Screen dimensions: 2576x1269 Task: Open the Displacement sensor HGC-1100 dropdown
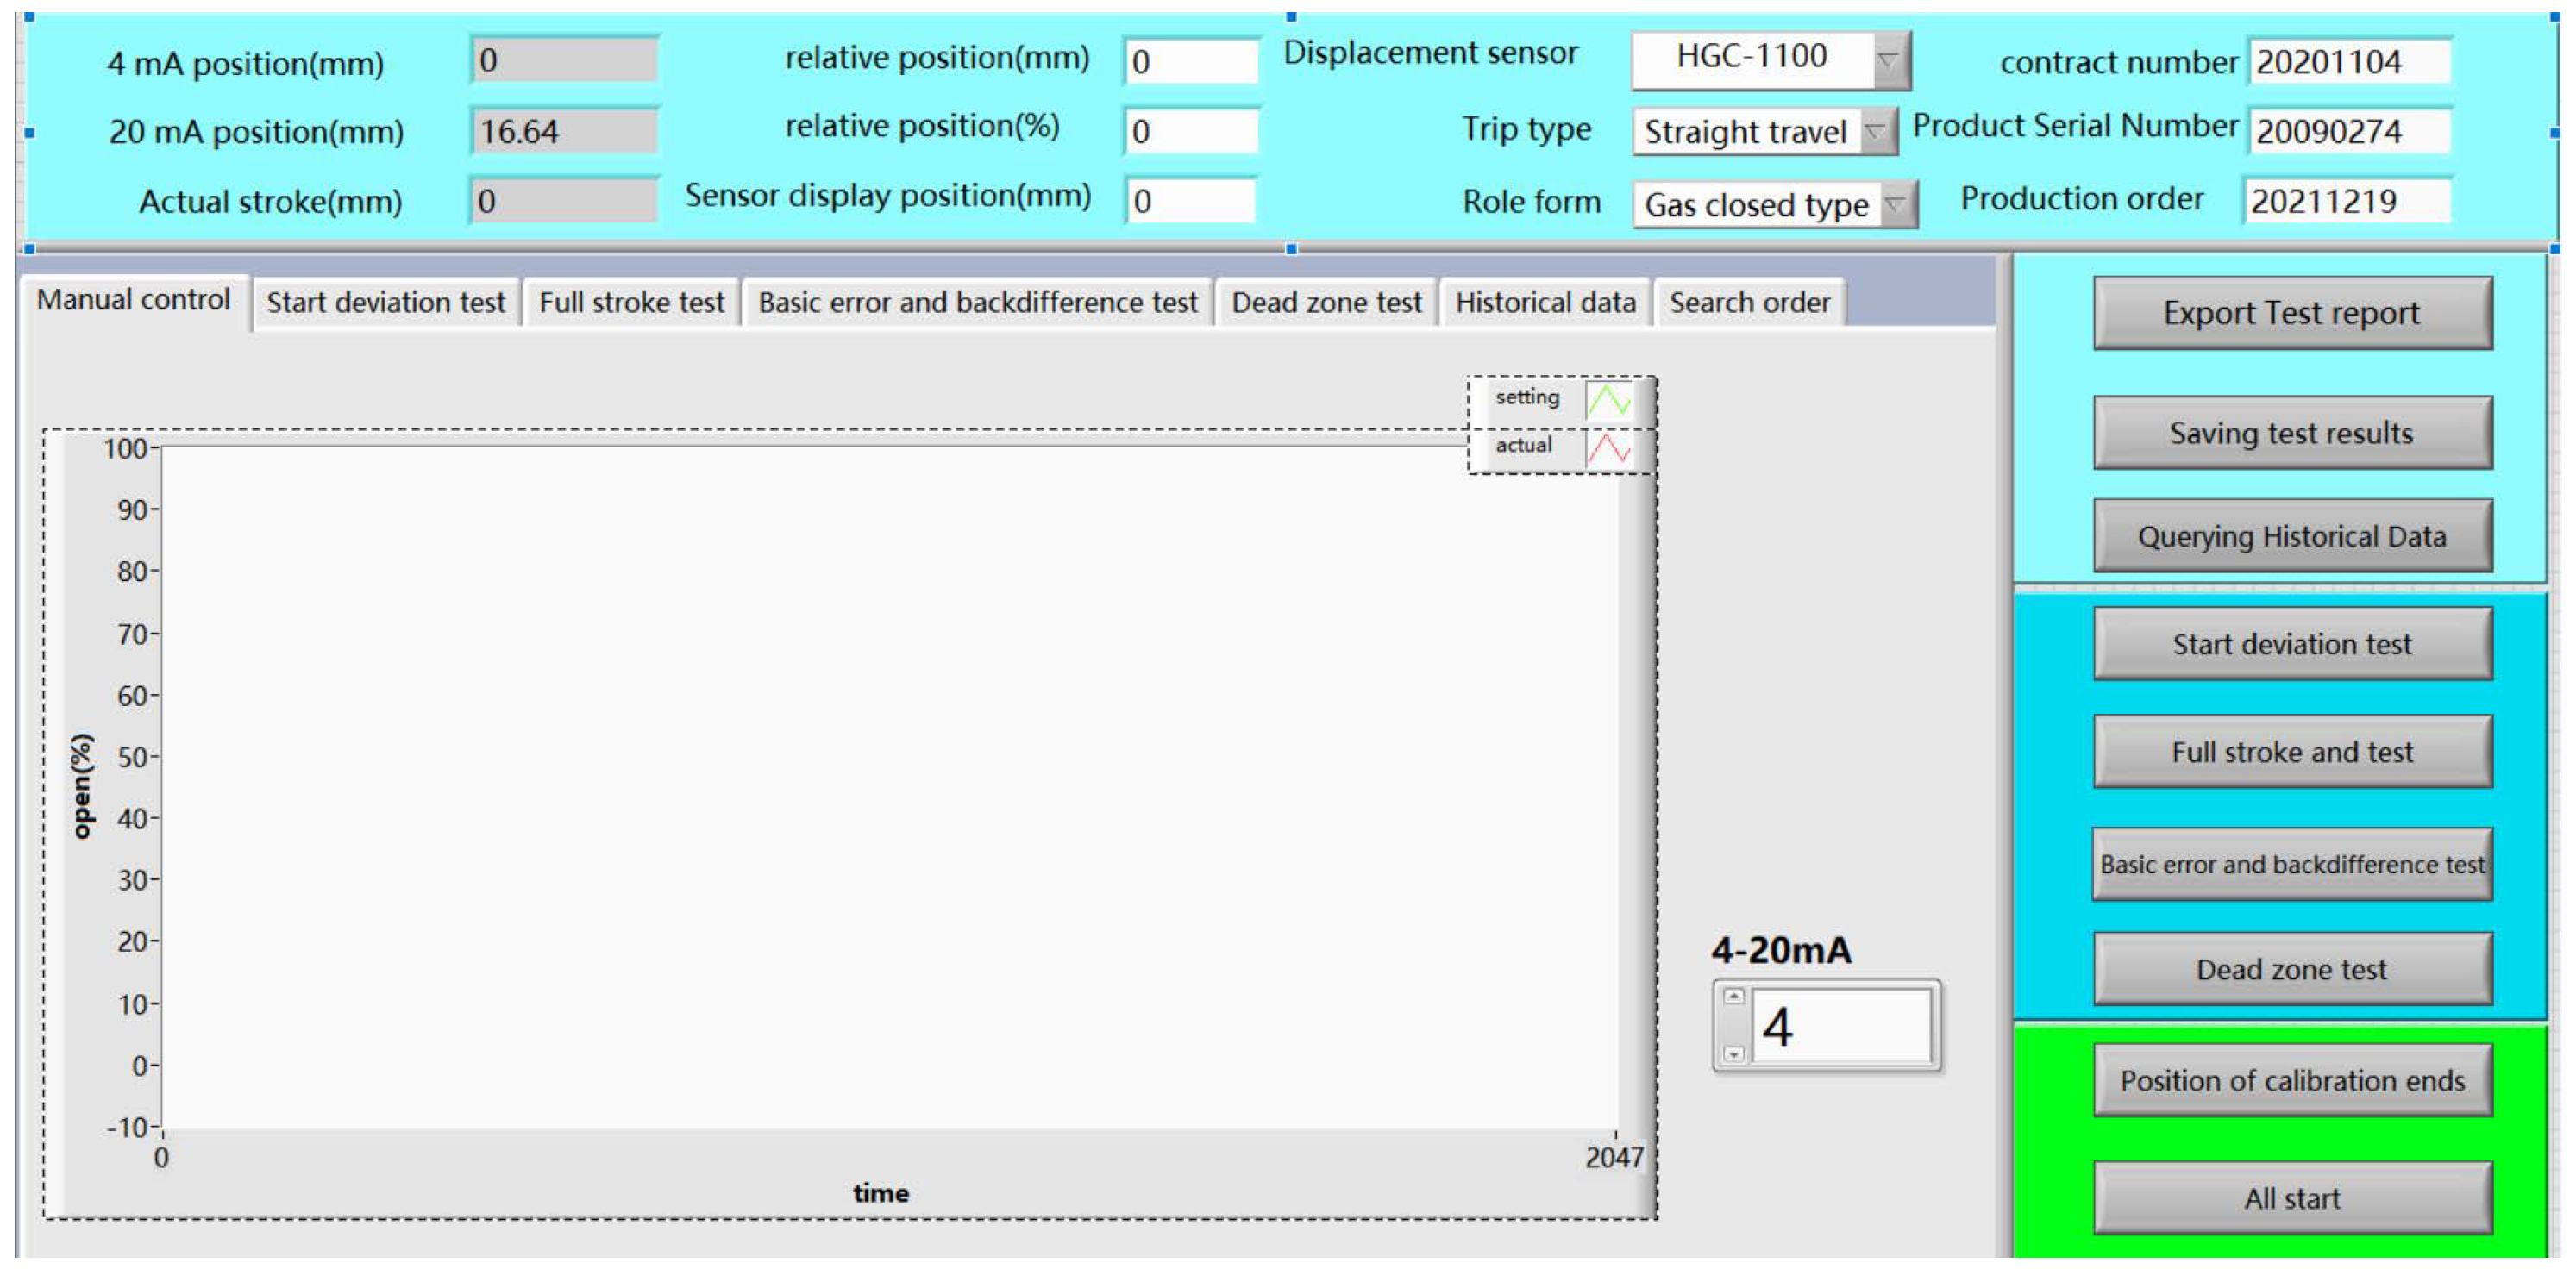(1887, 60)
